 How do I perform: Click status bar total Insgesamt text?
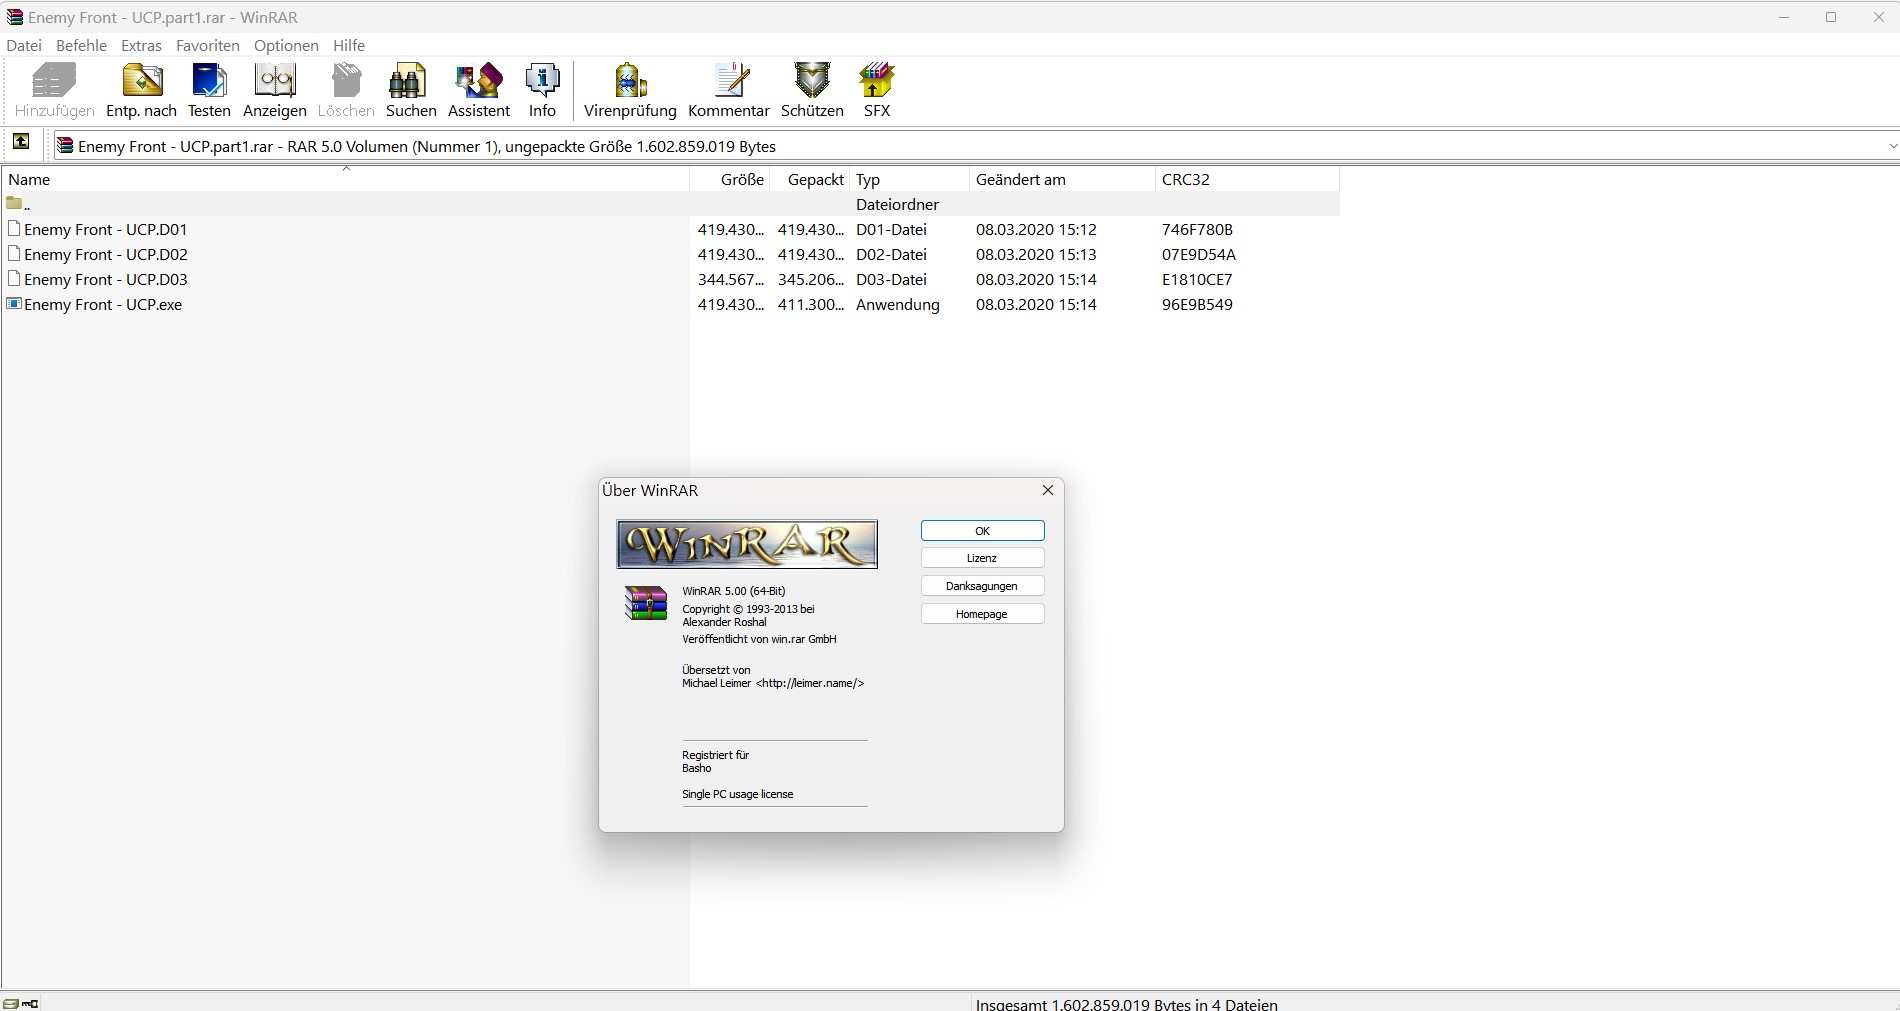pyautogui.click(x=1126, y=1004)
